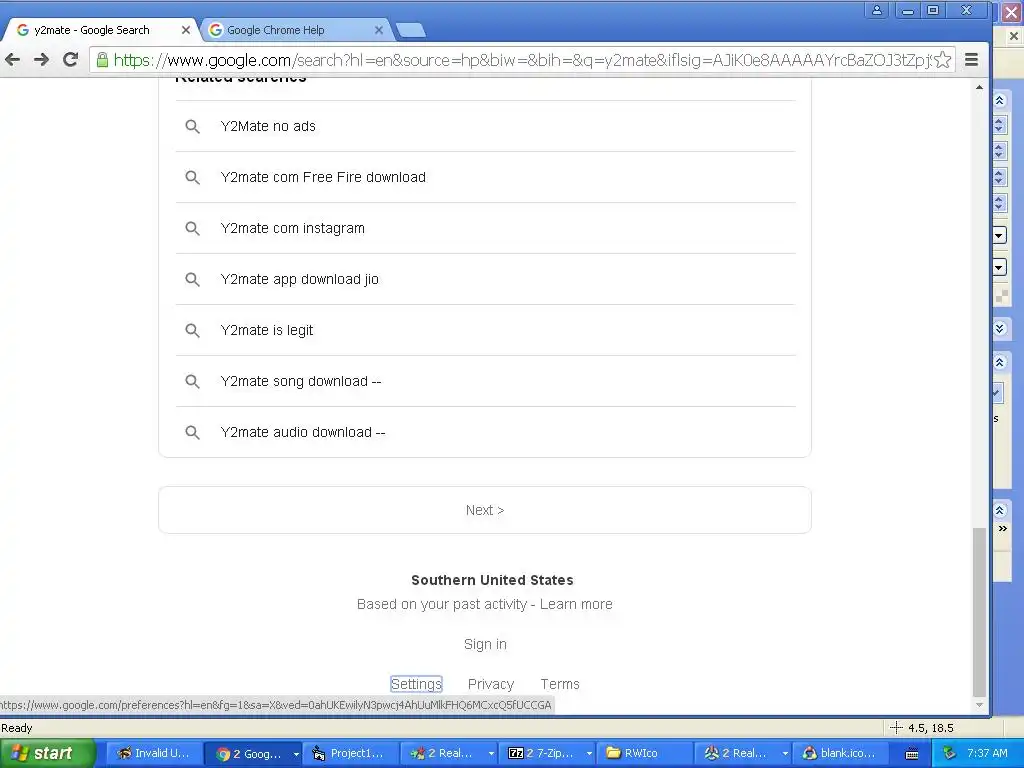Click the 4.5, 18.5 coordinates in status bar

click(931, 728)
